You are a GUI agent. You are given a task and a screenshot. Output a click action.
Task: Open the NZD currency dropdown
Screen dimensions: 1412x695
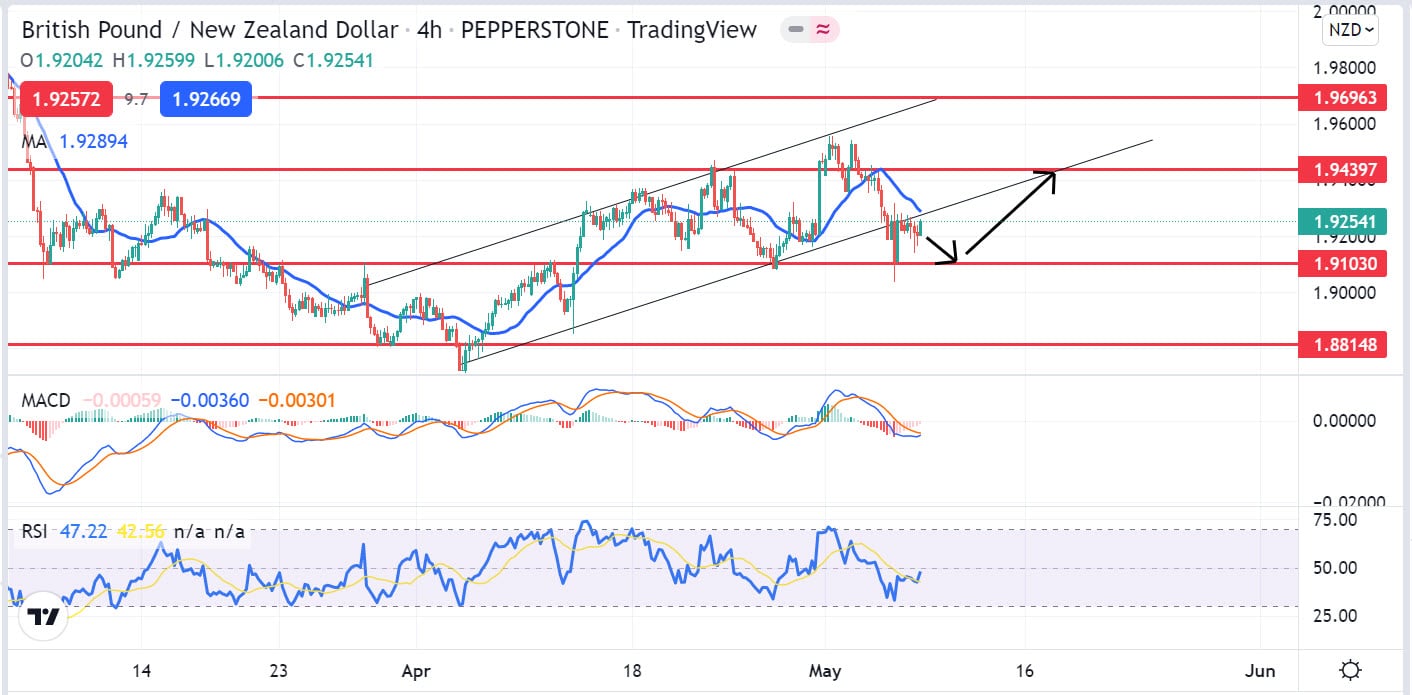(1350, 30)
